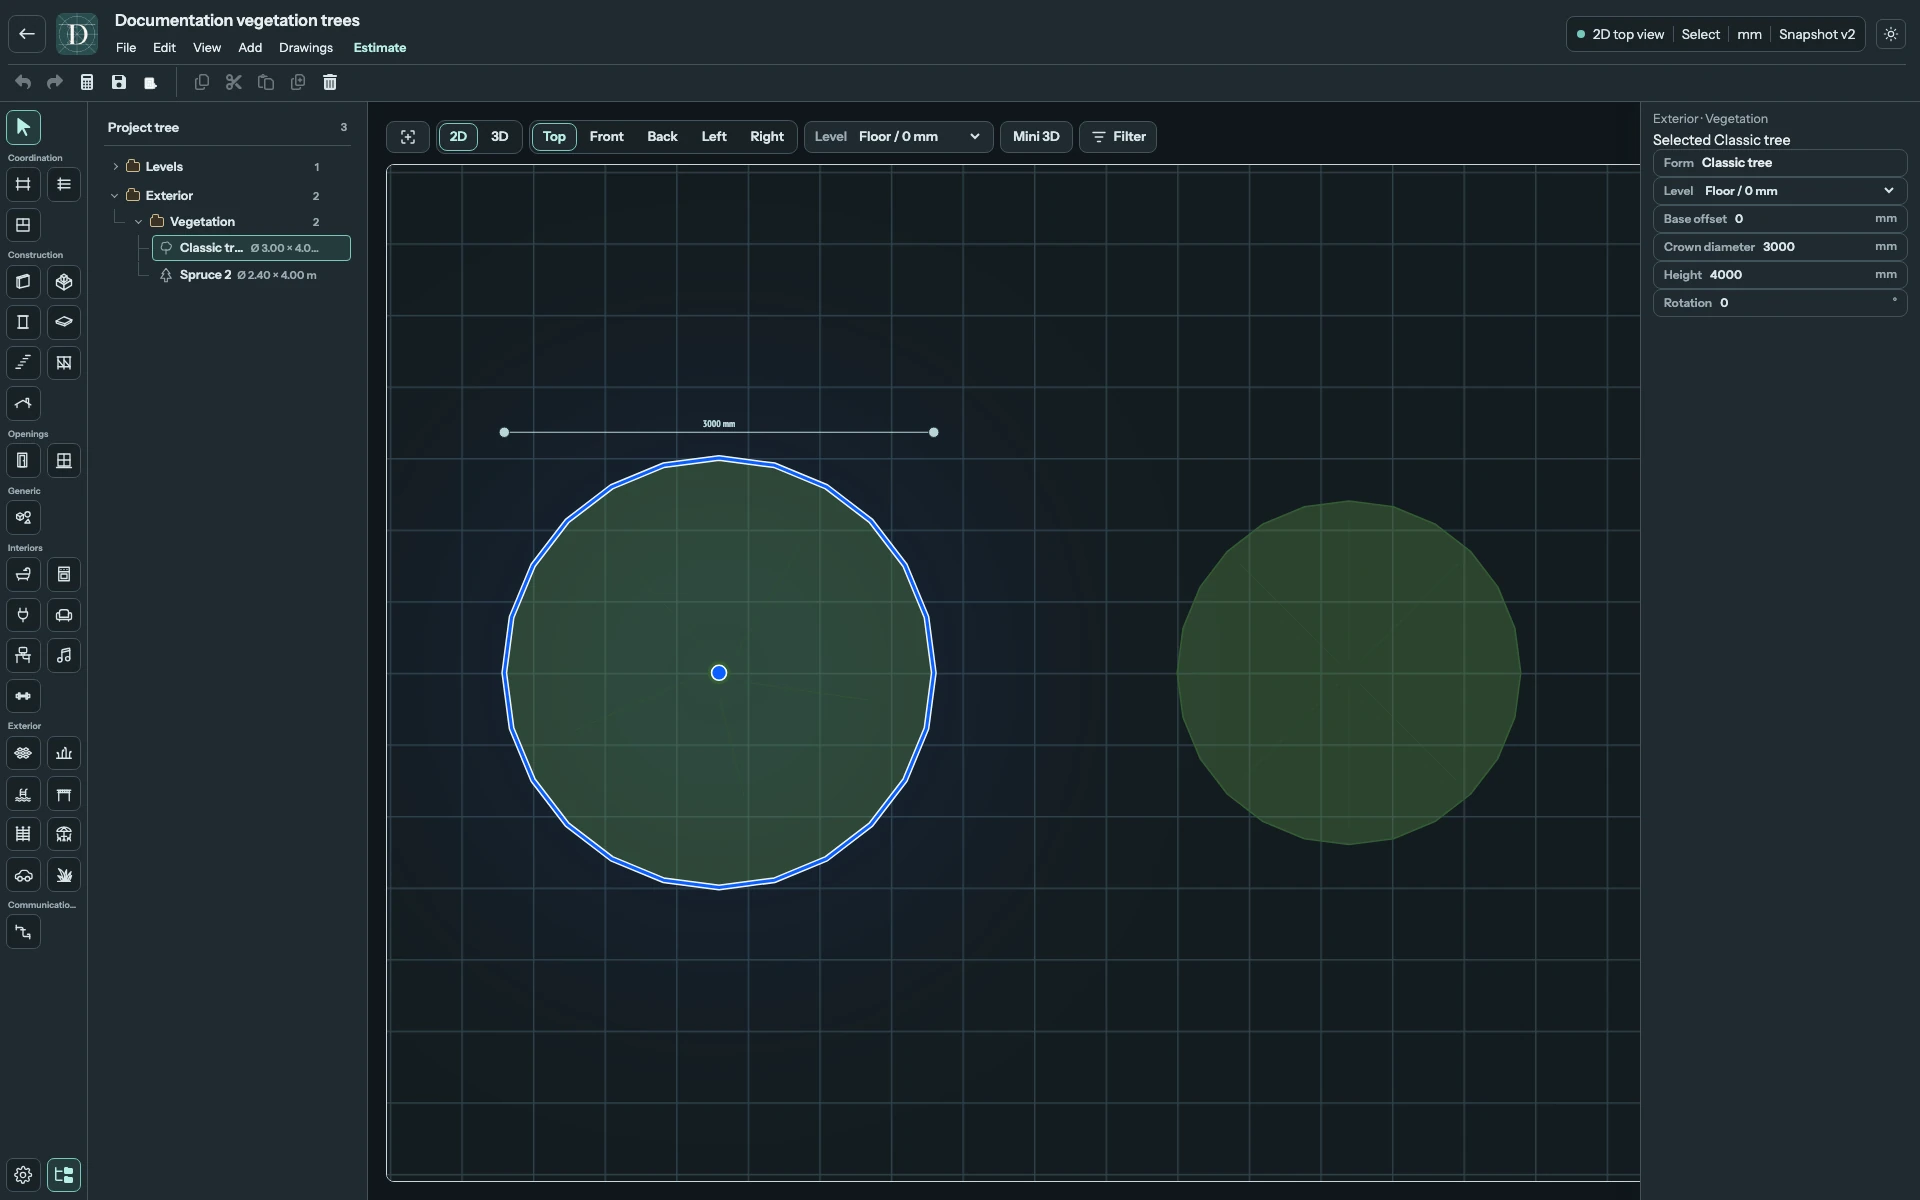Open the viewport Level Floor dropdown
Screen dimensions: 1920x1200
pos(898,137)
